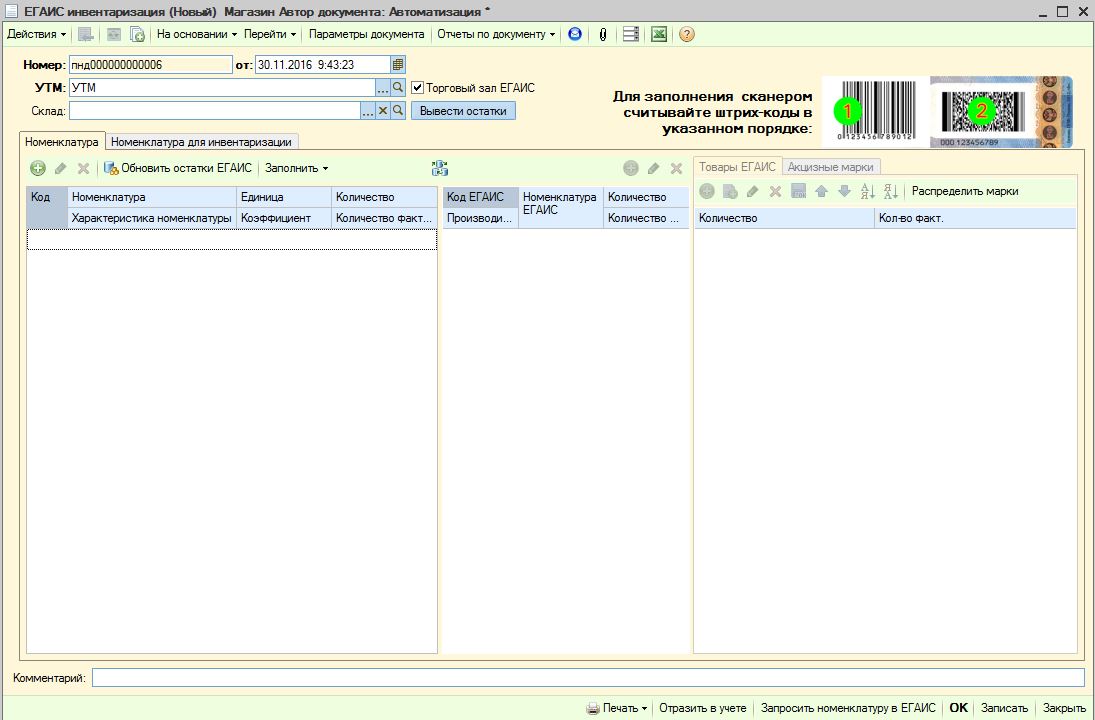This screenshot has height=720, width=1095.
Task: Click the printer icon at the bottom bar
Action: 593,708
